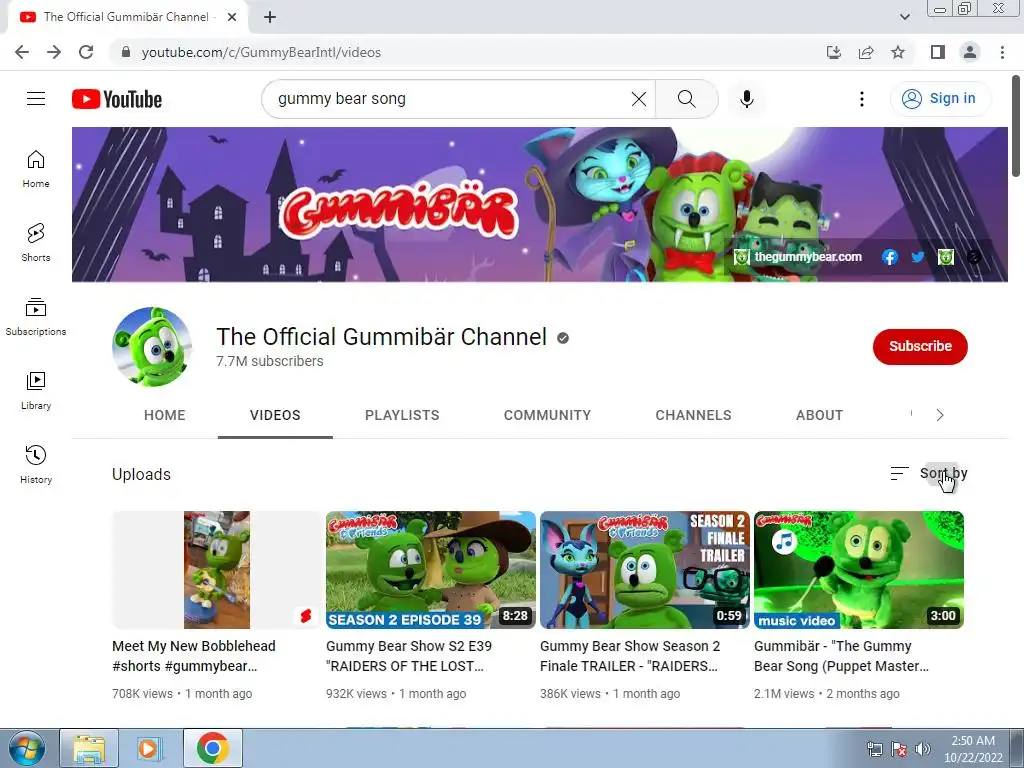Open the ABOUT tab

coord(820,415)
